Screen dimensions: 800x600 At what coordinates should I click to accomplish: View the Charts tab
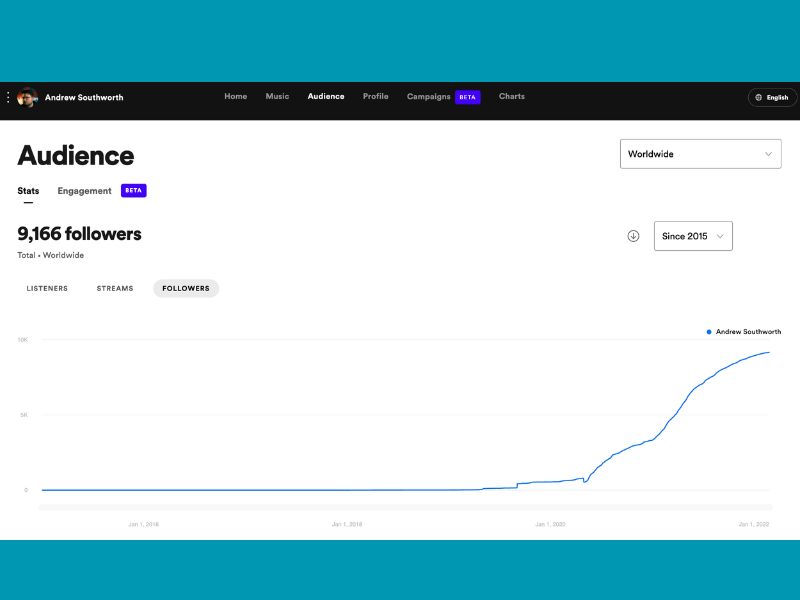[512, 96]
